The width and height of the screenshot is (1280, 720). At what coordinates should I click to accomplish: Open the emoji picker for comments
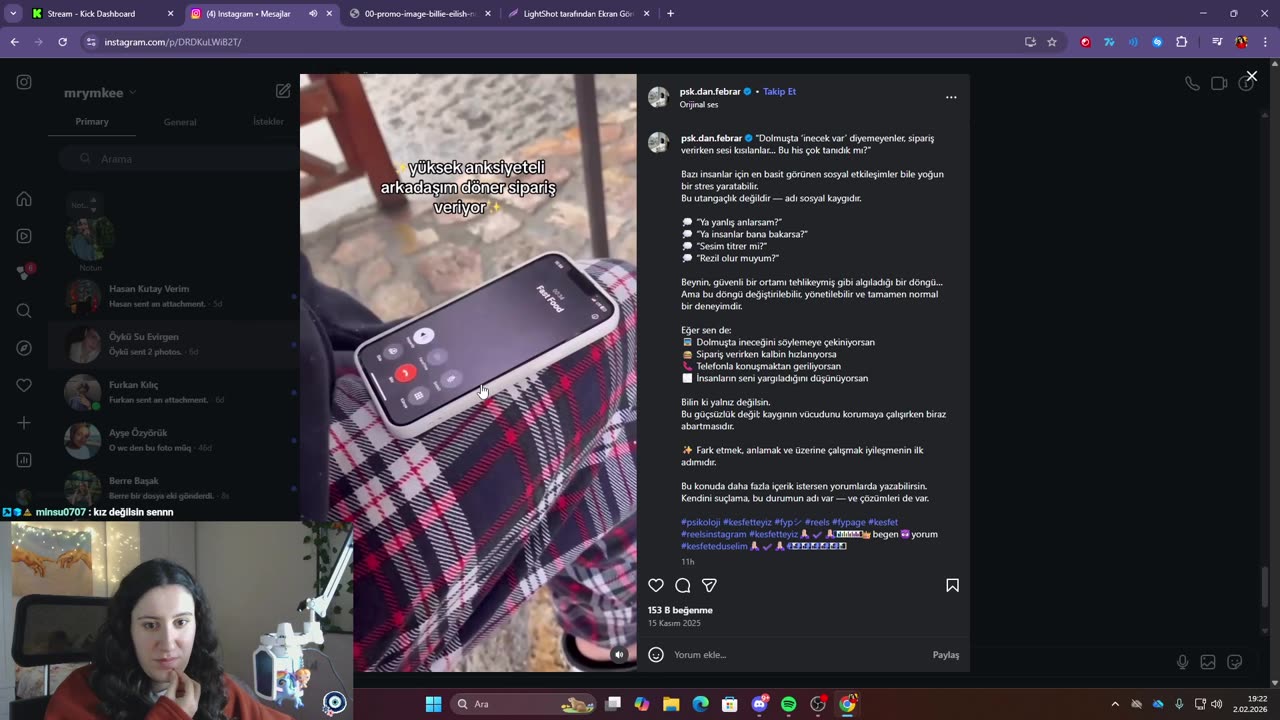[x=656, y=655]
